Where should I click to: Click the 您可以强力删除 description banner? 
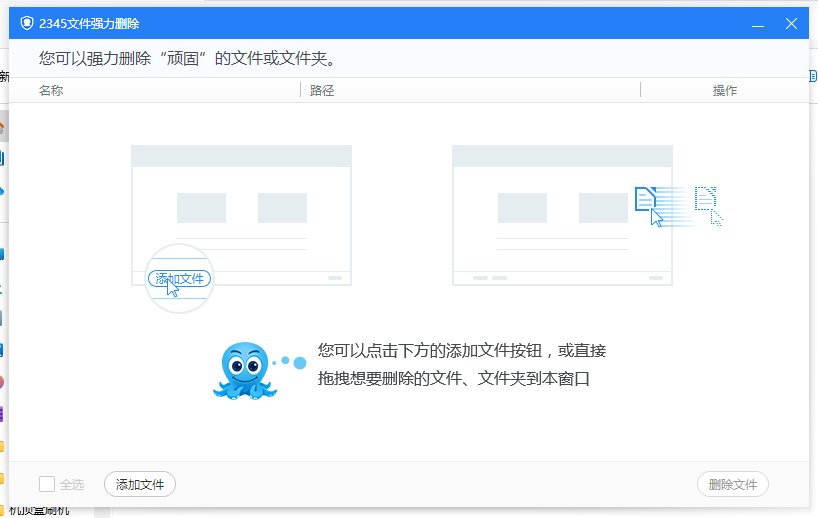(187, 59)
